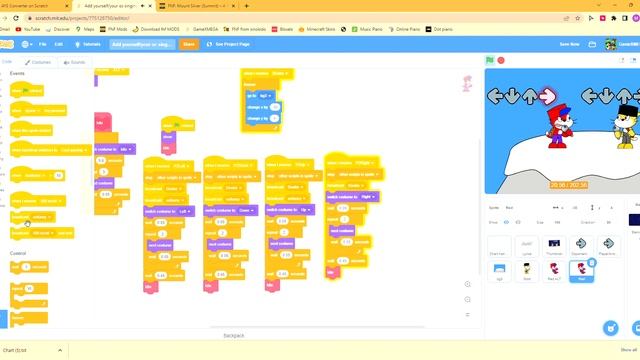The width and height of the screenshot is (640, 360).
Task: Reload the browser page
Action: pos(16,18)
